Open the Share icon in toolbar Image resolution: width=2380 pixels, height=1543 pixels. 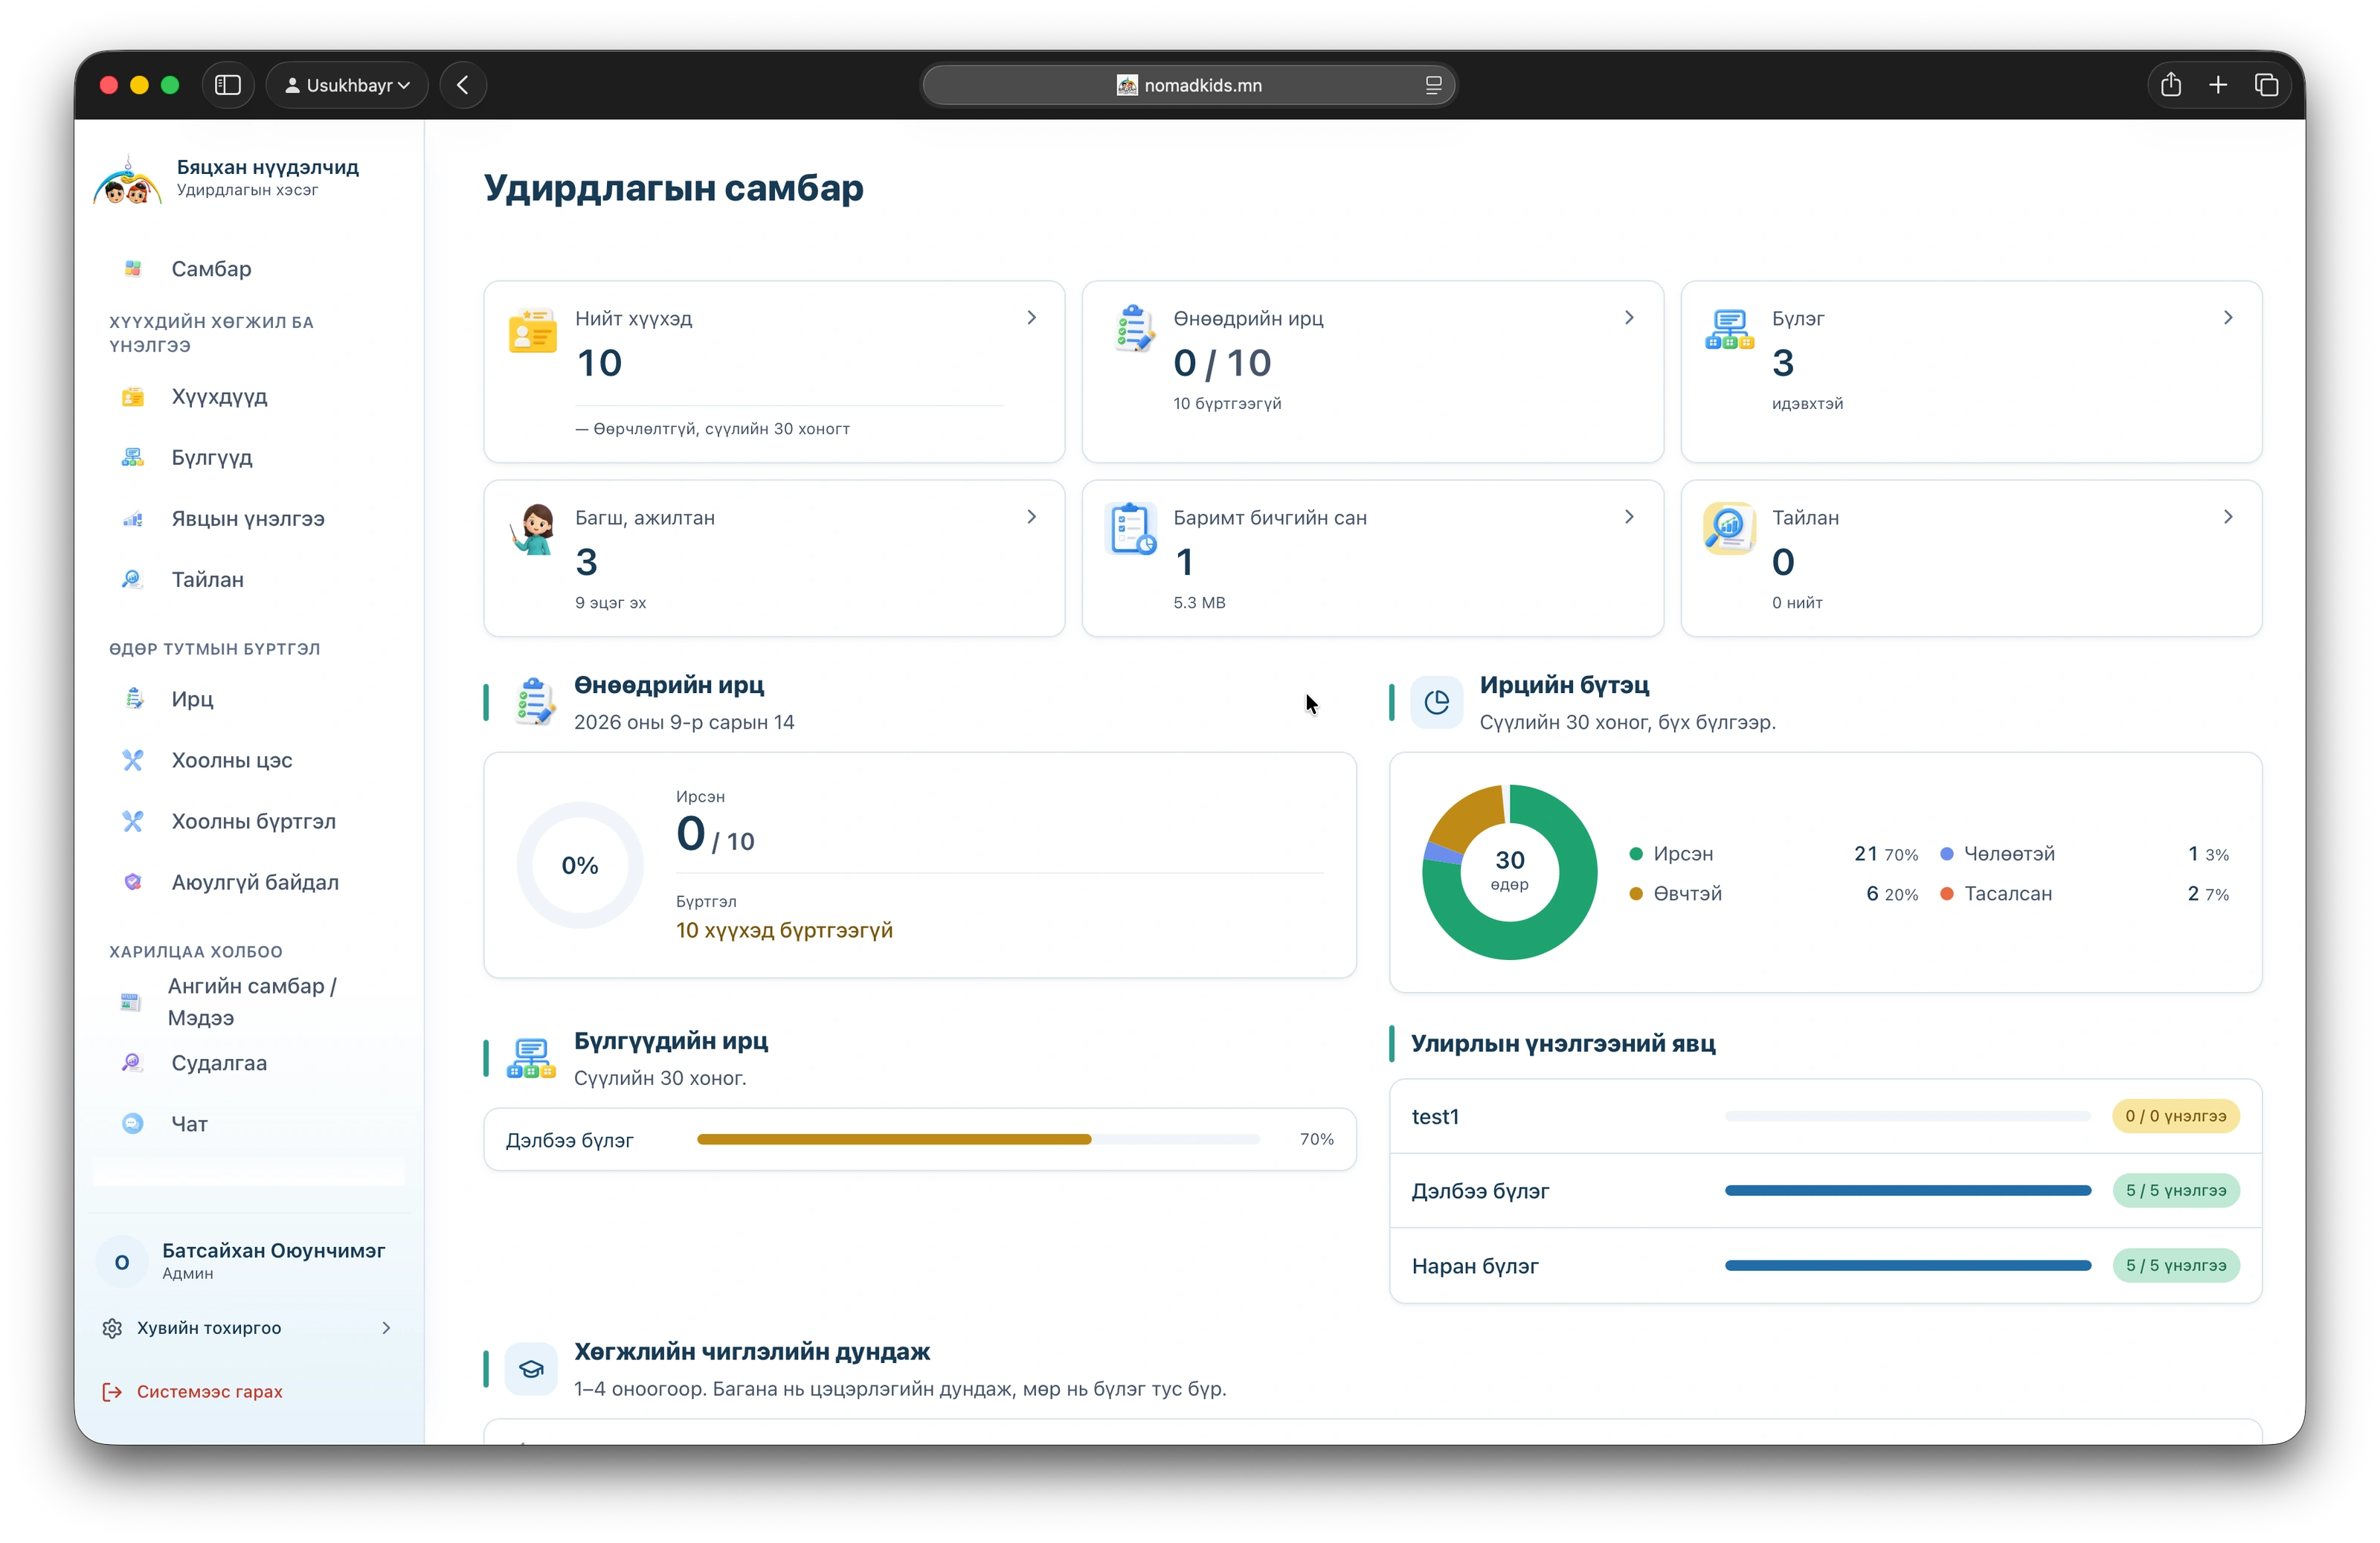coord(2170,85)
